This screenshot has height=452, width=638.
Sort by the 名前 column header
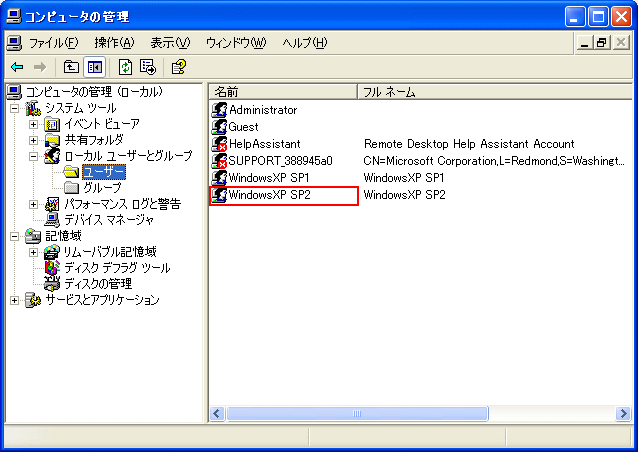(x=283, y=92)
